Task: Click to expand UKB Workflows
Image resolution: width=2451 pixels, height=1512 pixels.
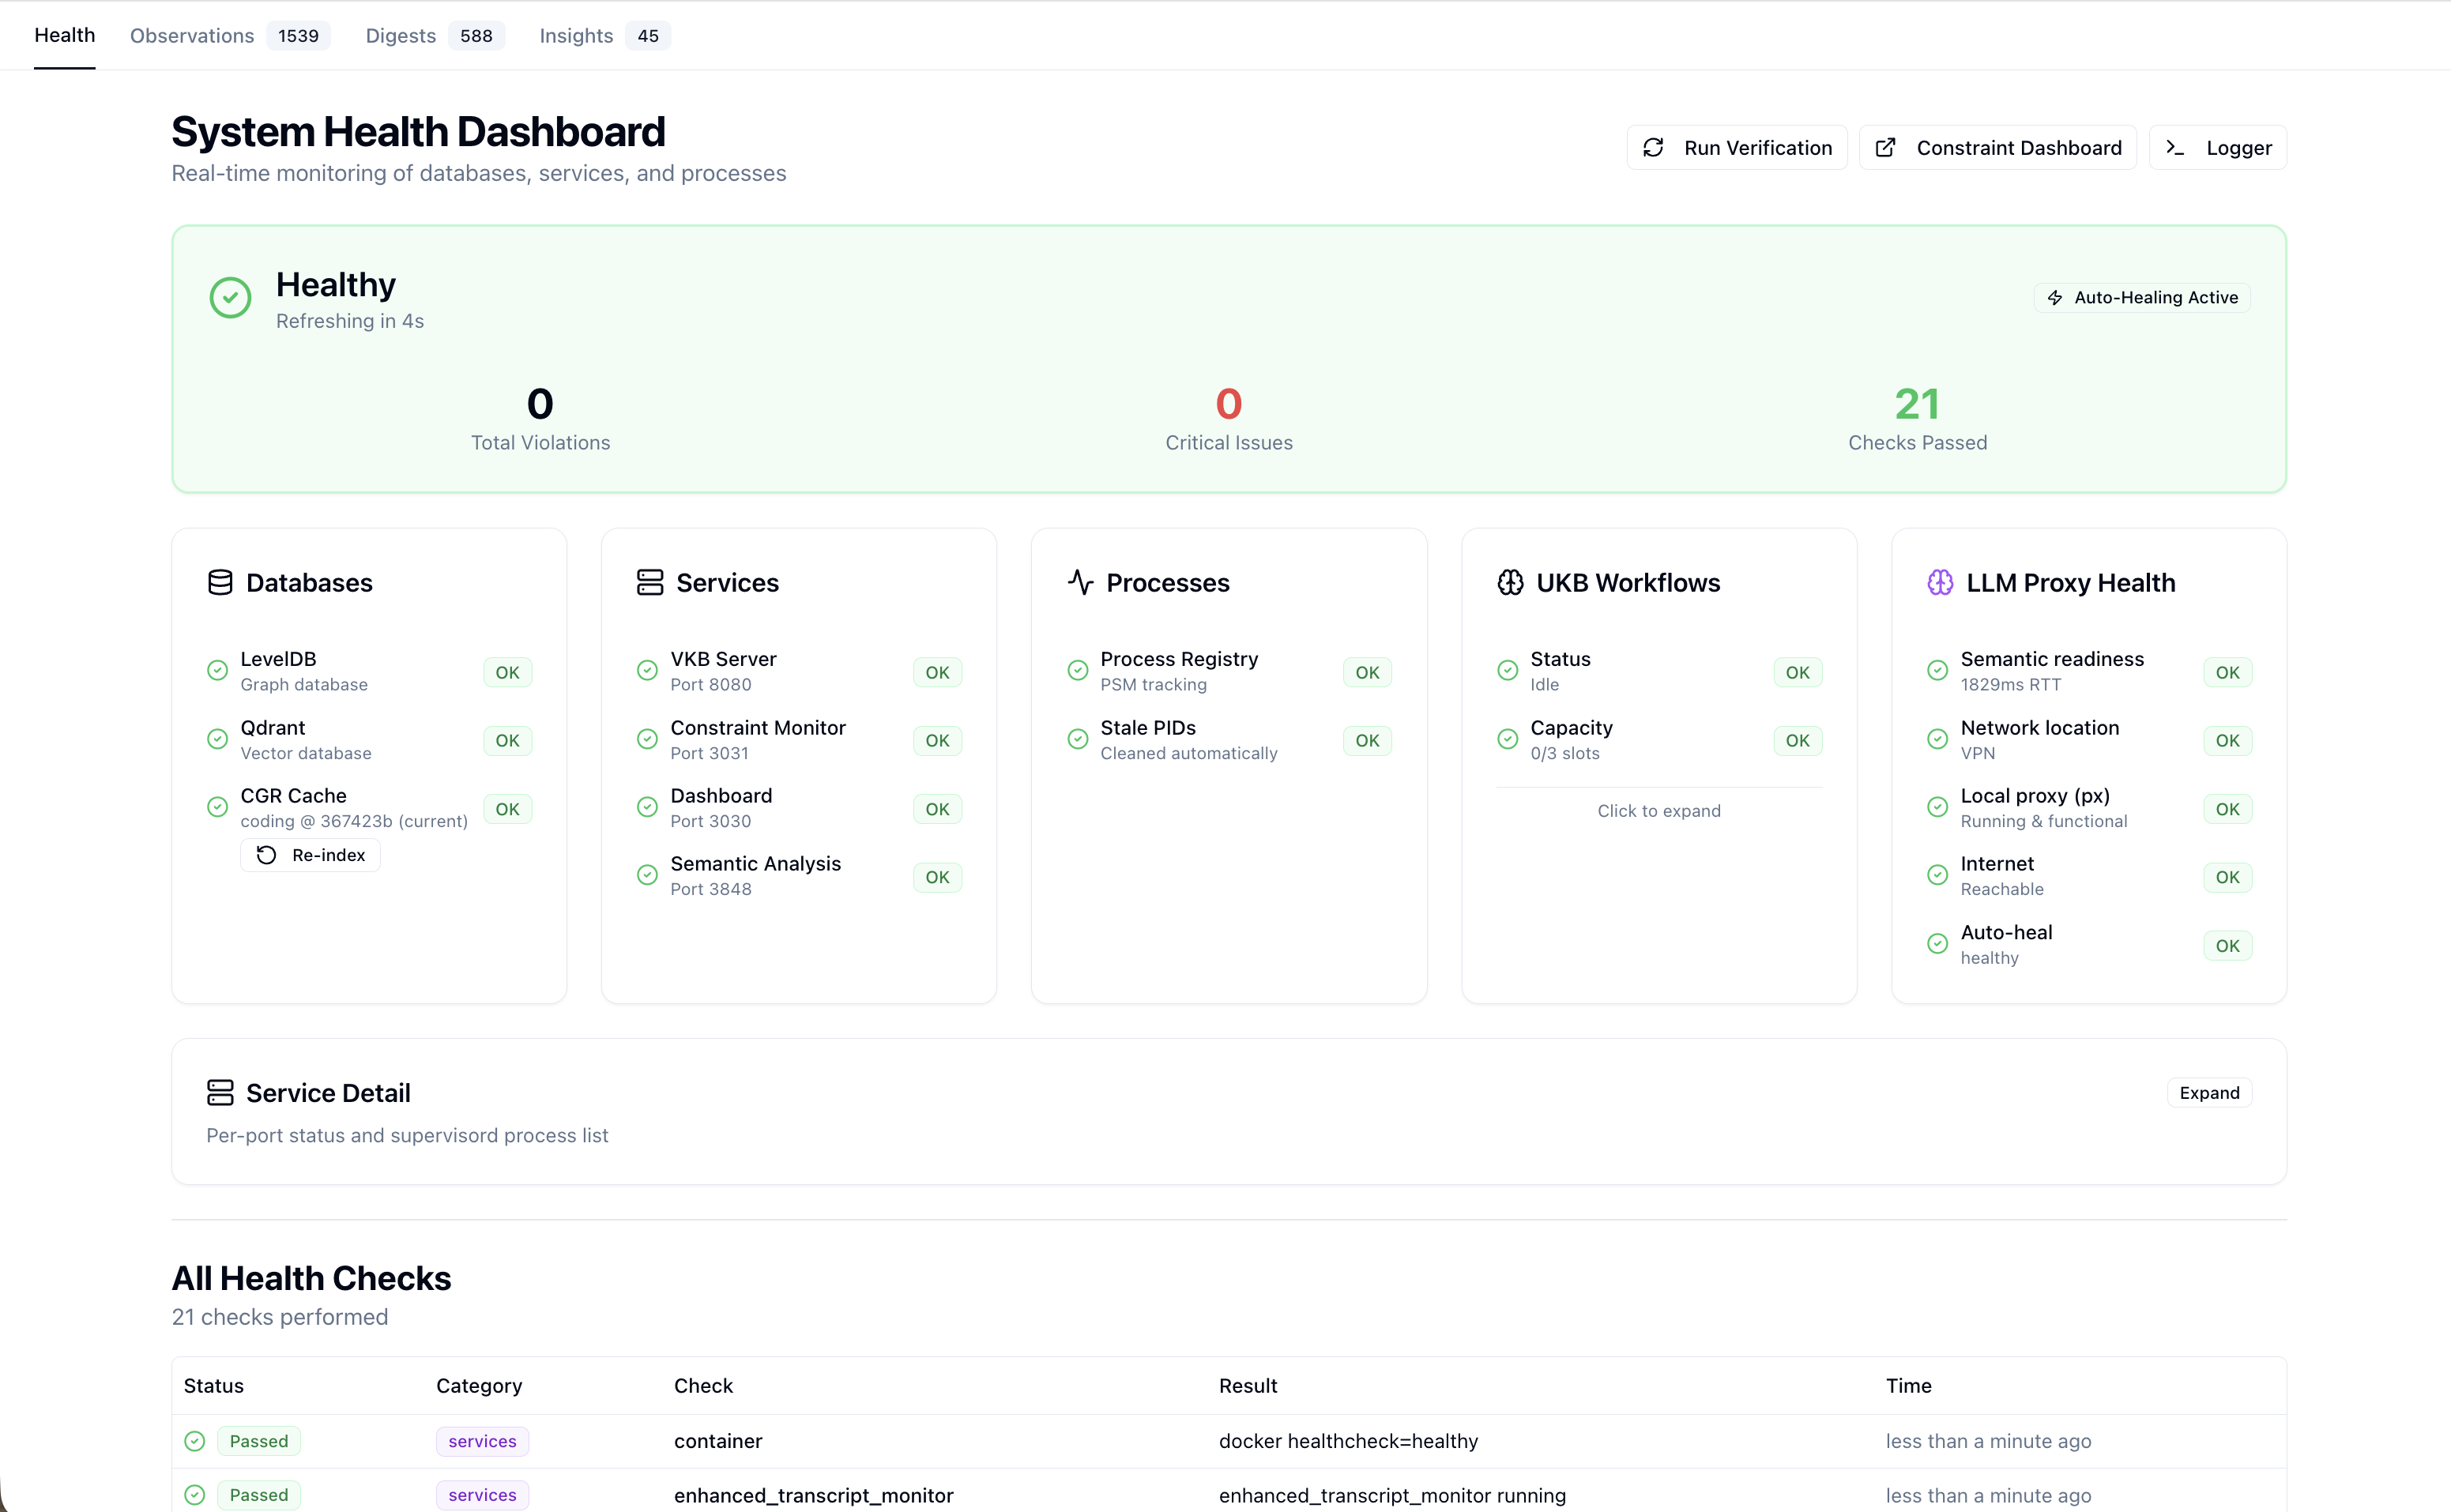Action: point(1659,811)
